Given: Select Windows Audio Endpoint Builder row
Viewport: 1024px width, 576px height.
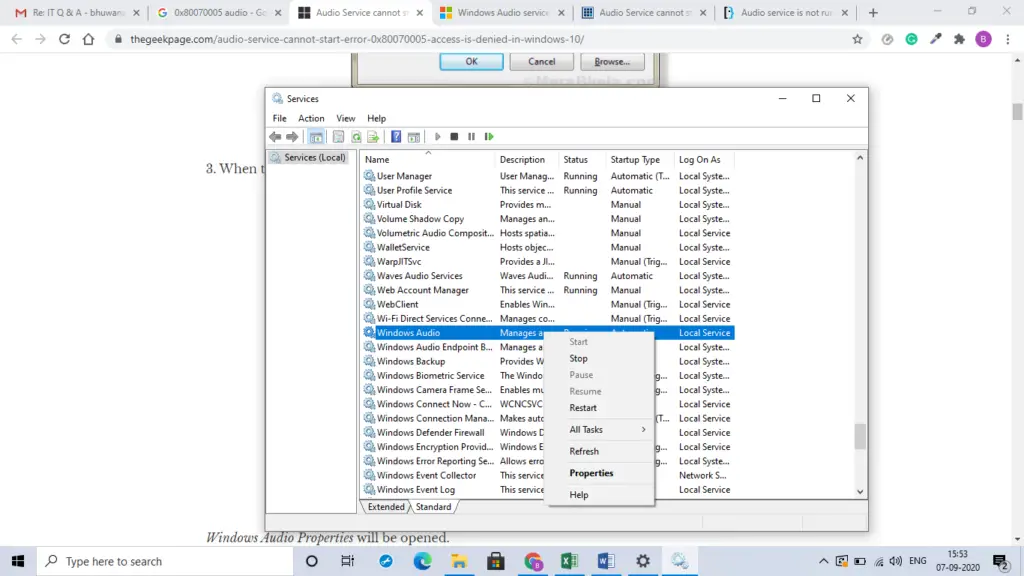Looking at the screenshot, I should (x=453, y=347).
